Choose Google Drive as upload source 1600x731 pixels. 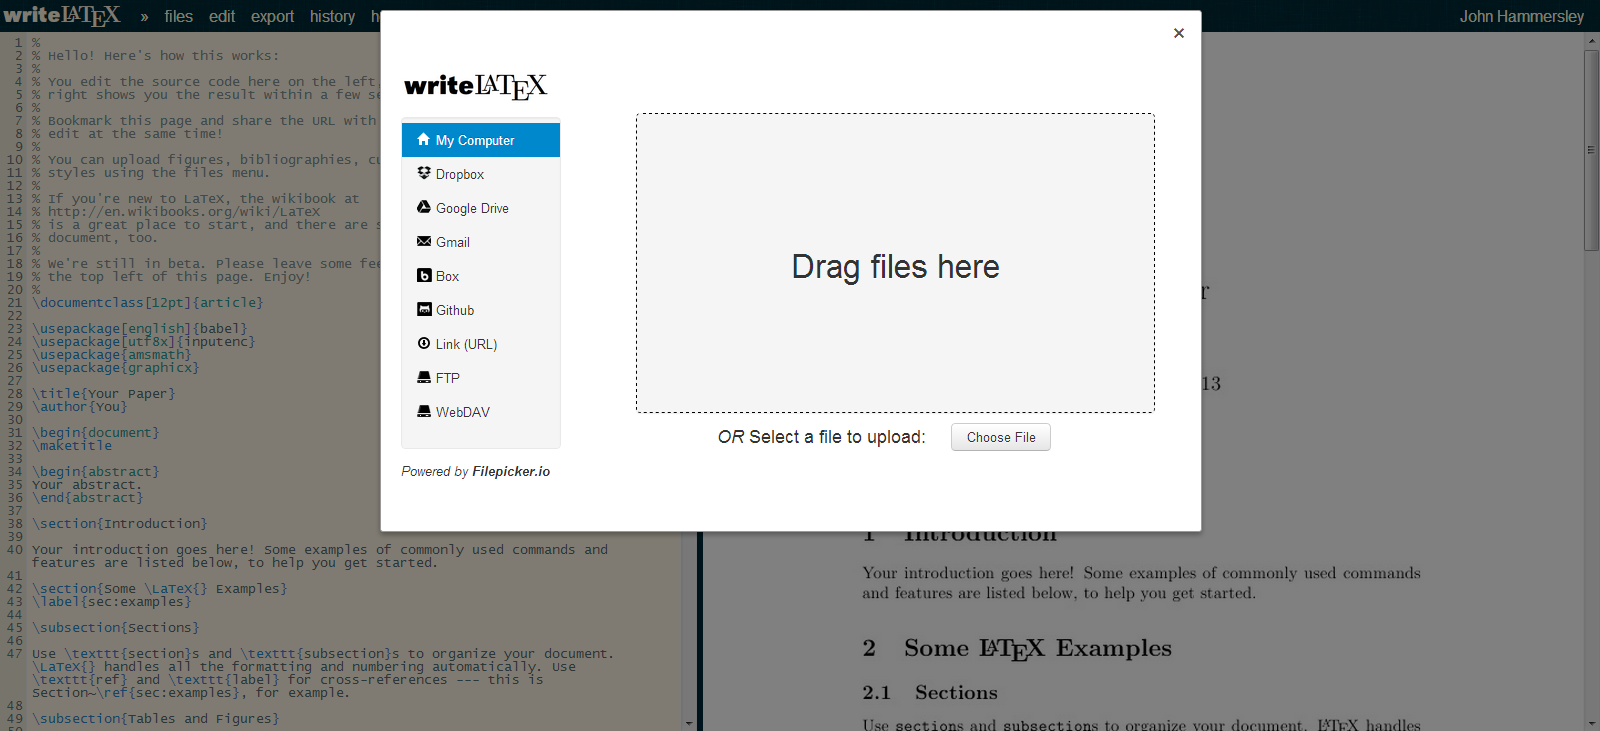(x=481, y=208)
